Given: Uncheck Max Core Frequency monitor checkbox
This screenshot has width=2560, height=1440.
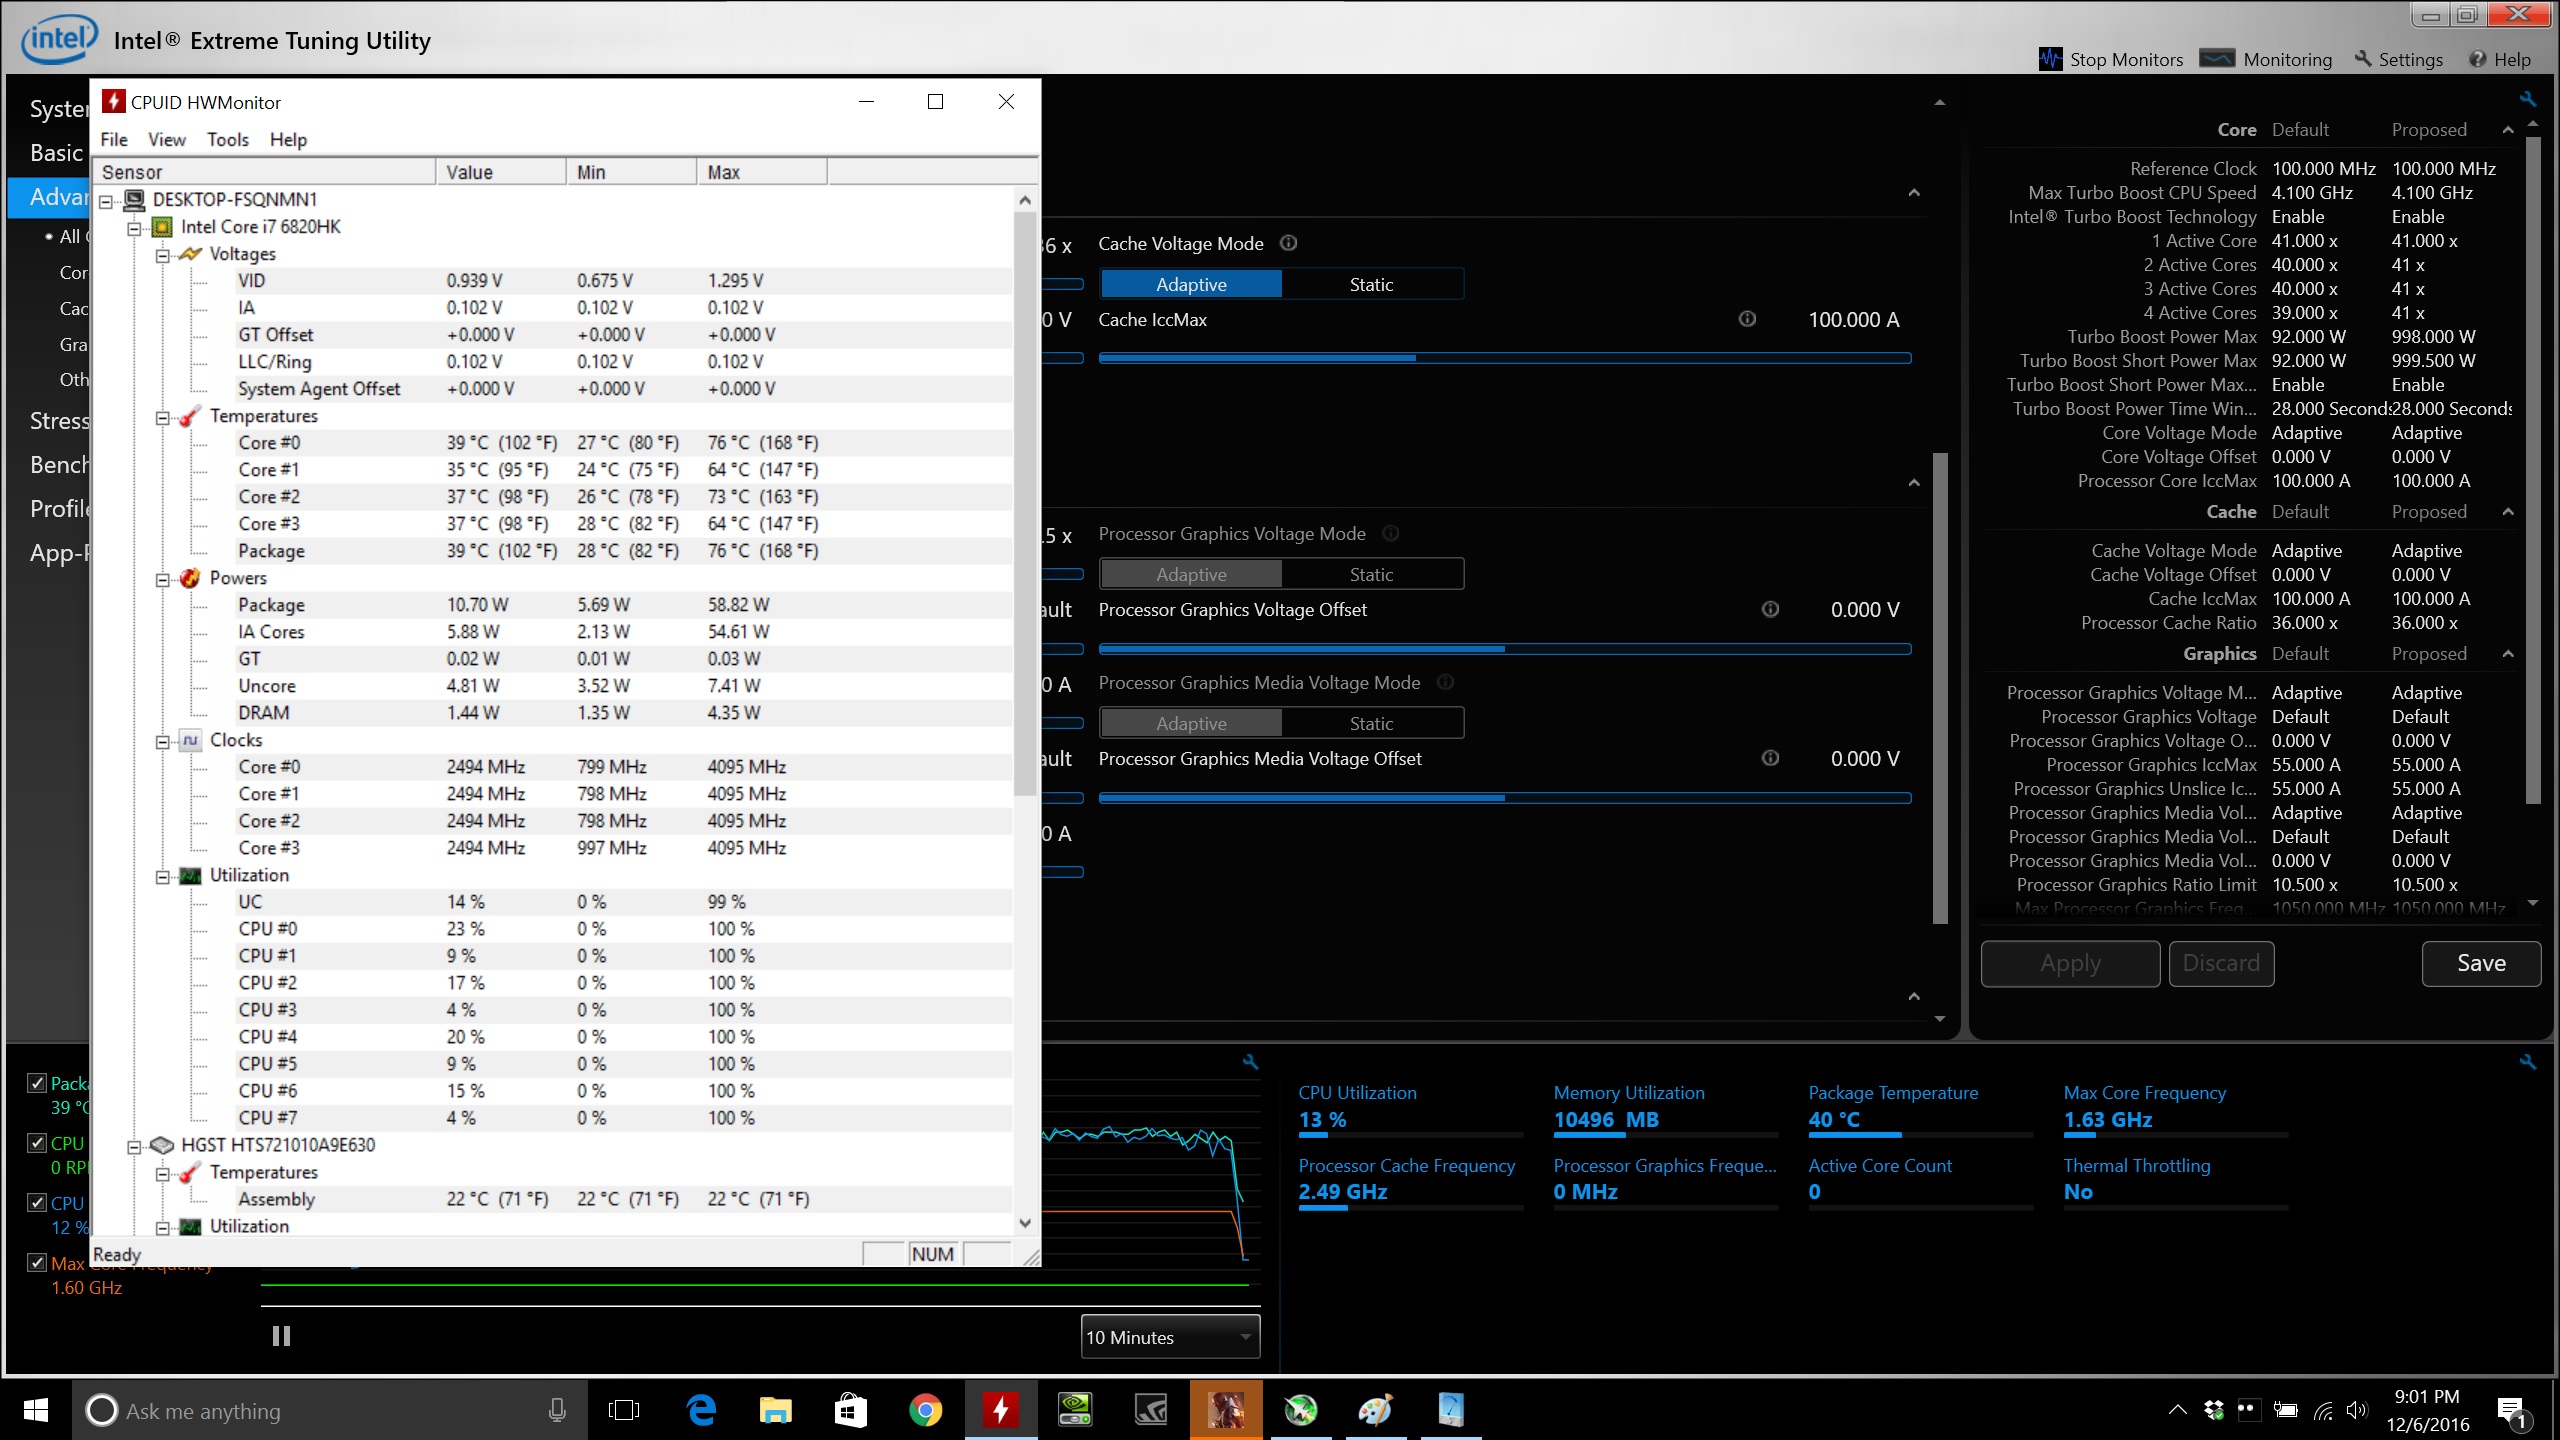Looking at the screenshot, I should click(x=37, y=1263).
